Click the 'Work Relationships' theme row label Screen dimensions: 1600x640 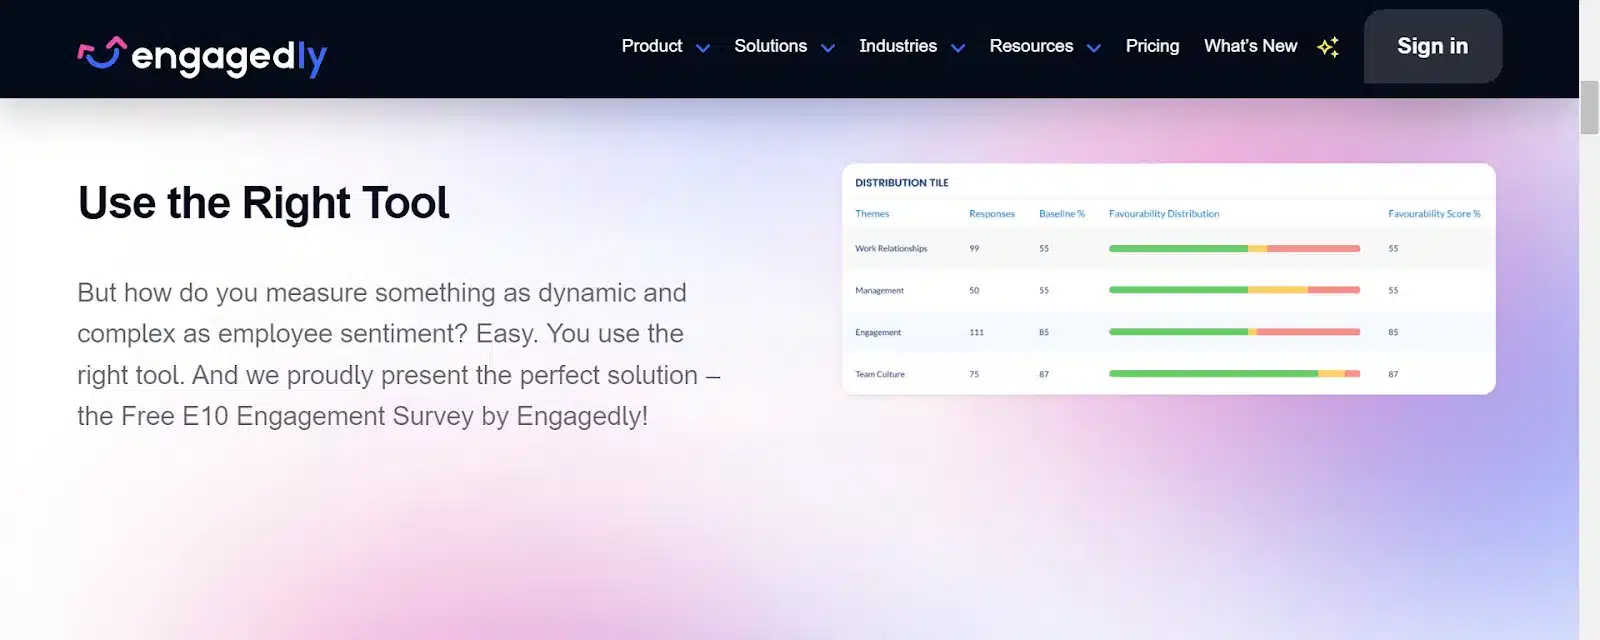pos(891,249)
